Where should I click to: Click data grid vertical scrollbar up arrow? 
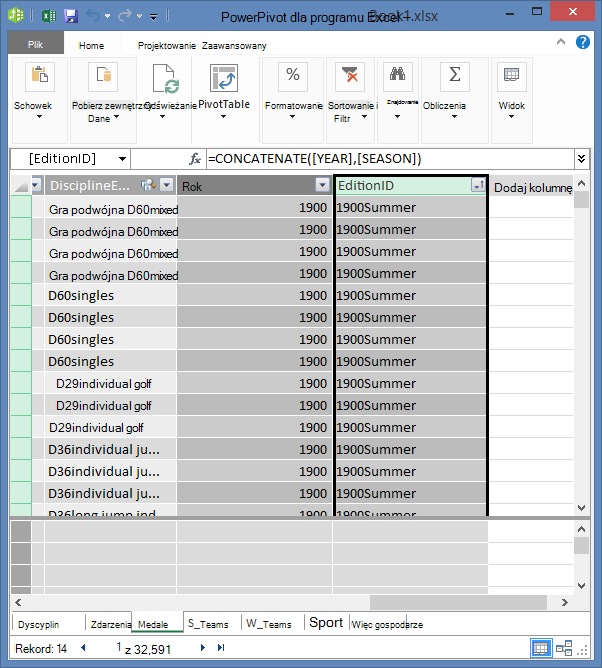pos(582,184)
